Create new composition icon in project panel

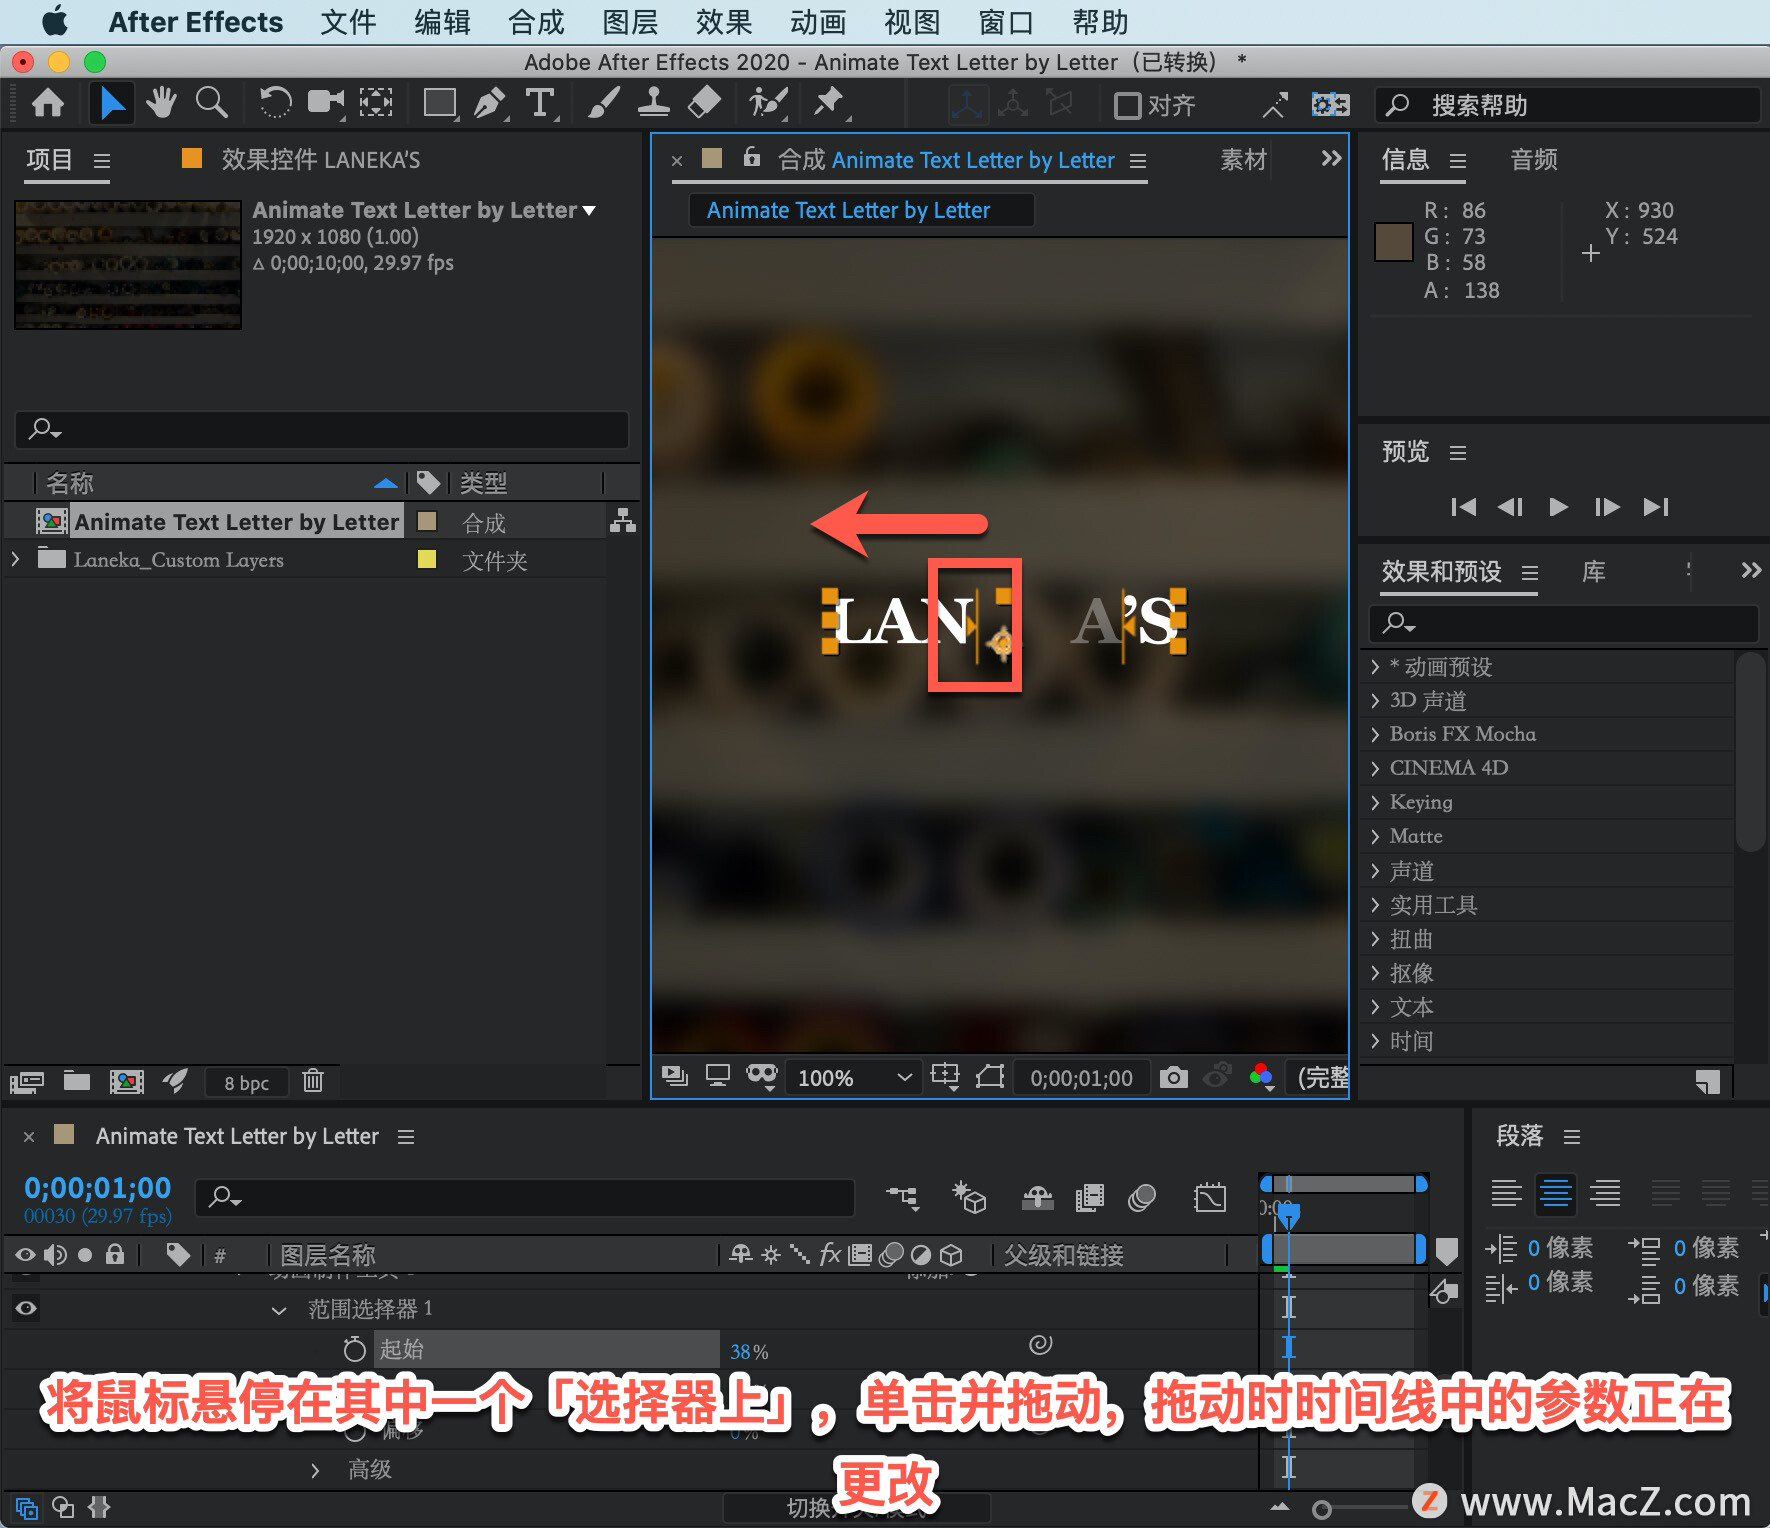(x=126, y=1081)
